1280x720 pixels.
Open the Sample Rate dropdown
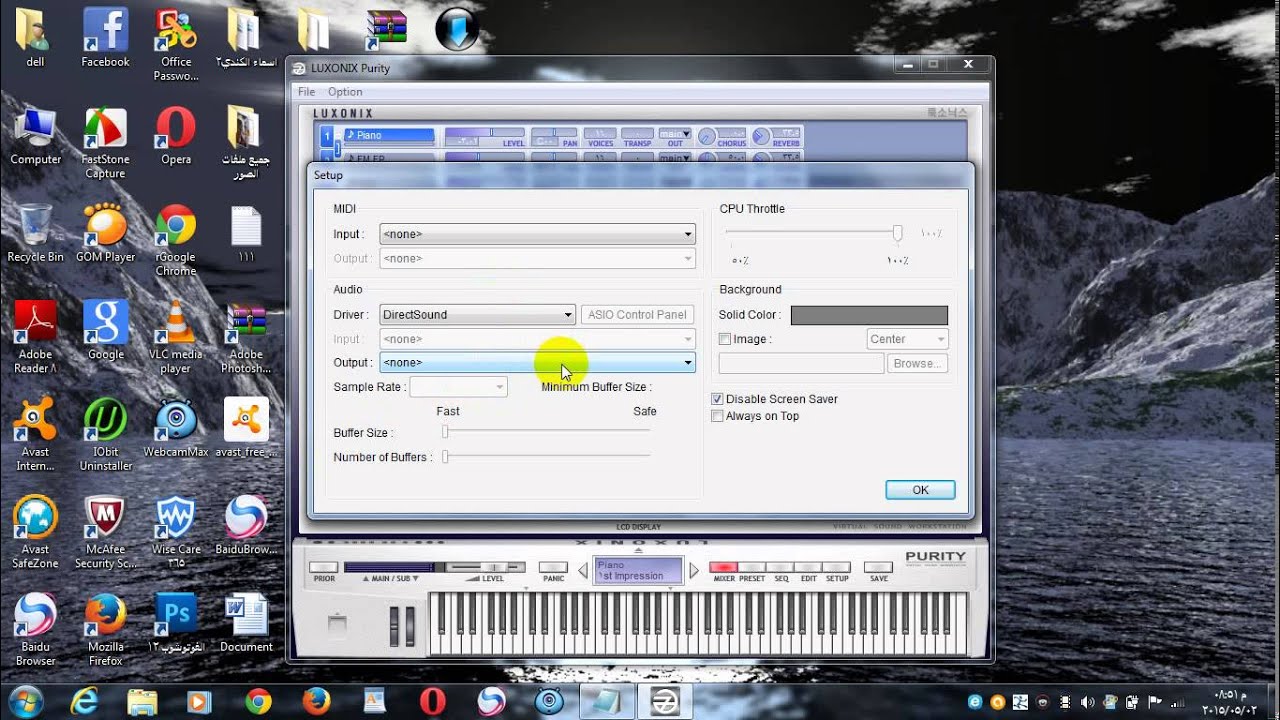[x=459, y=387]
